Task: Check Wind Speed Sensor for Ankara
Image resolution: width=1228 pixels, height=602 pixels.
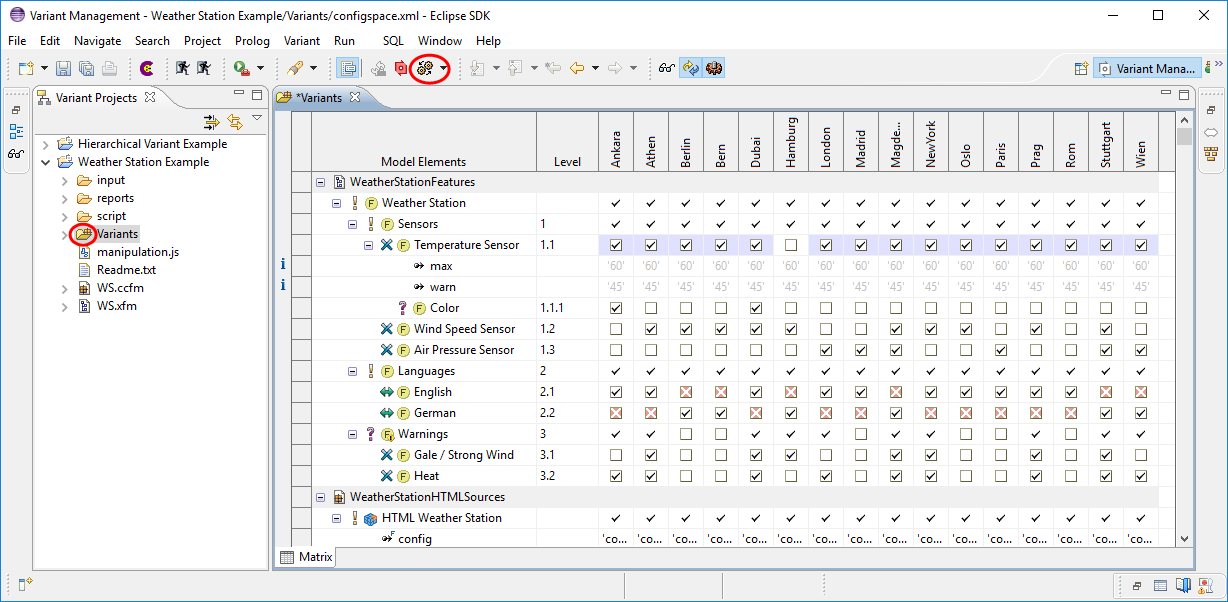Action: click(x=615, y=328)
